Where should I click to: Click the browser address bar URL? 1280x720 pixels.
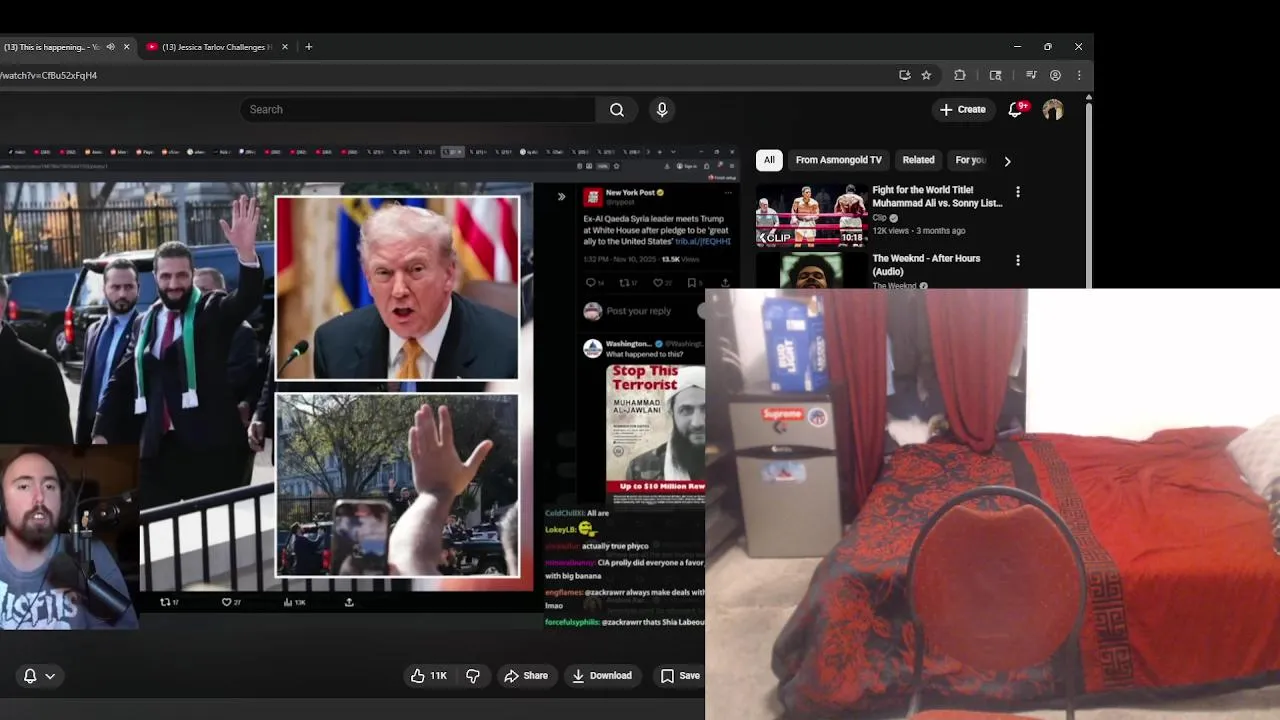pyautogui.click(x=48, y=75)
